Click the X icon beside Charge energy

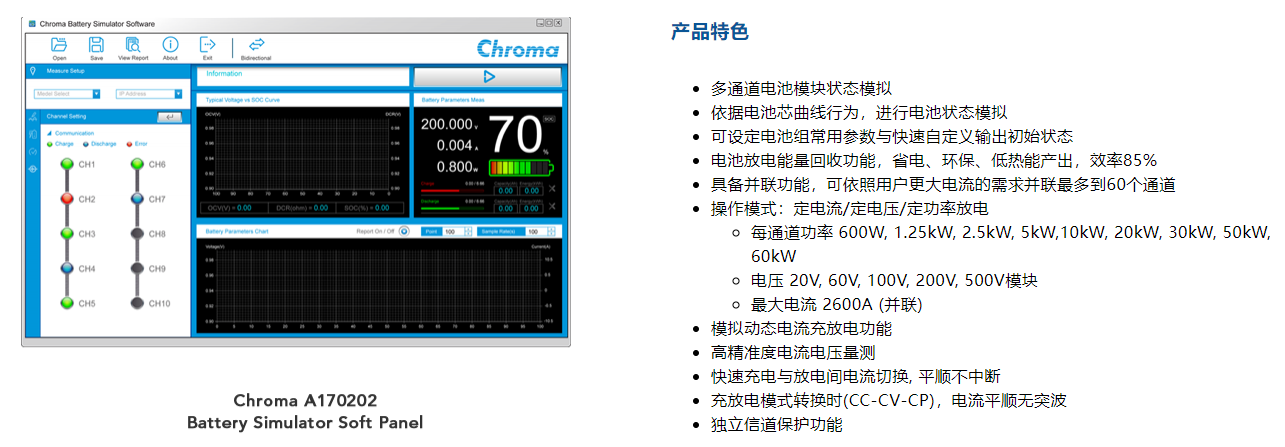(x=552, y=188)
